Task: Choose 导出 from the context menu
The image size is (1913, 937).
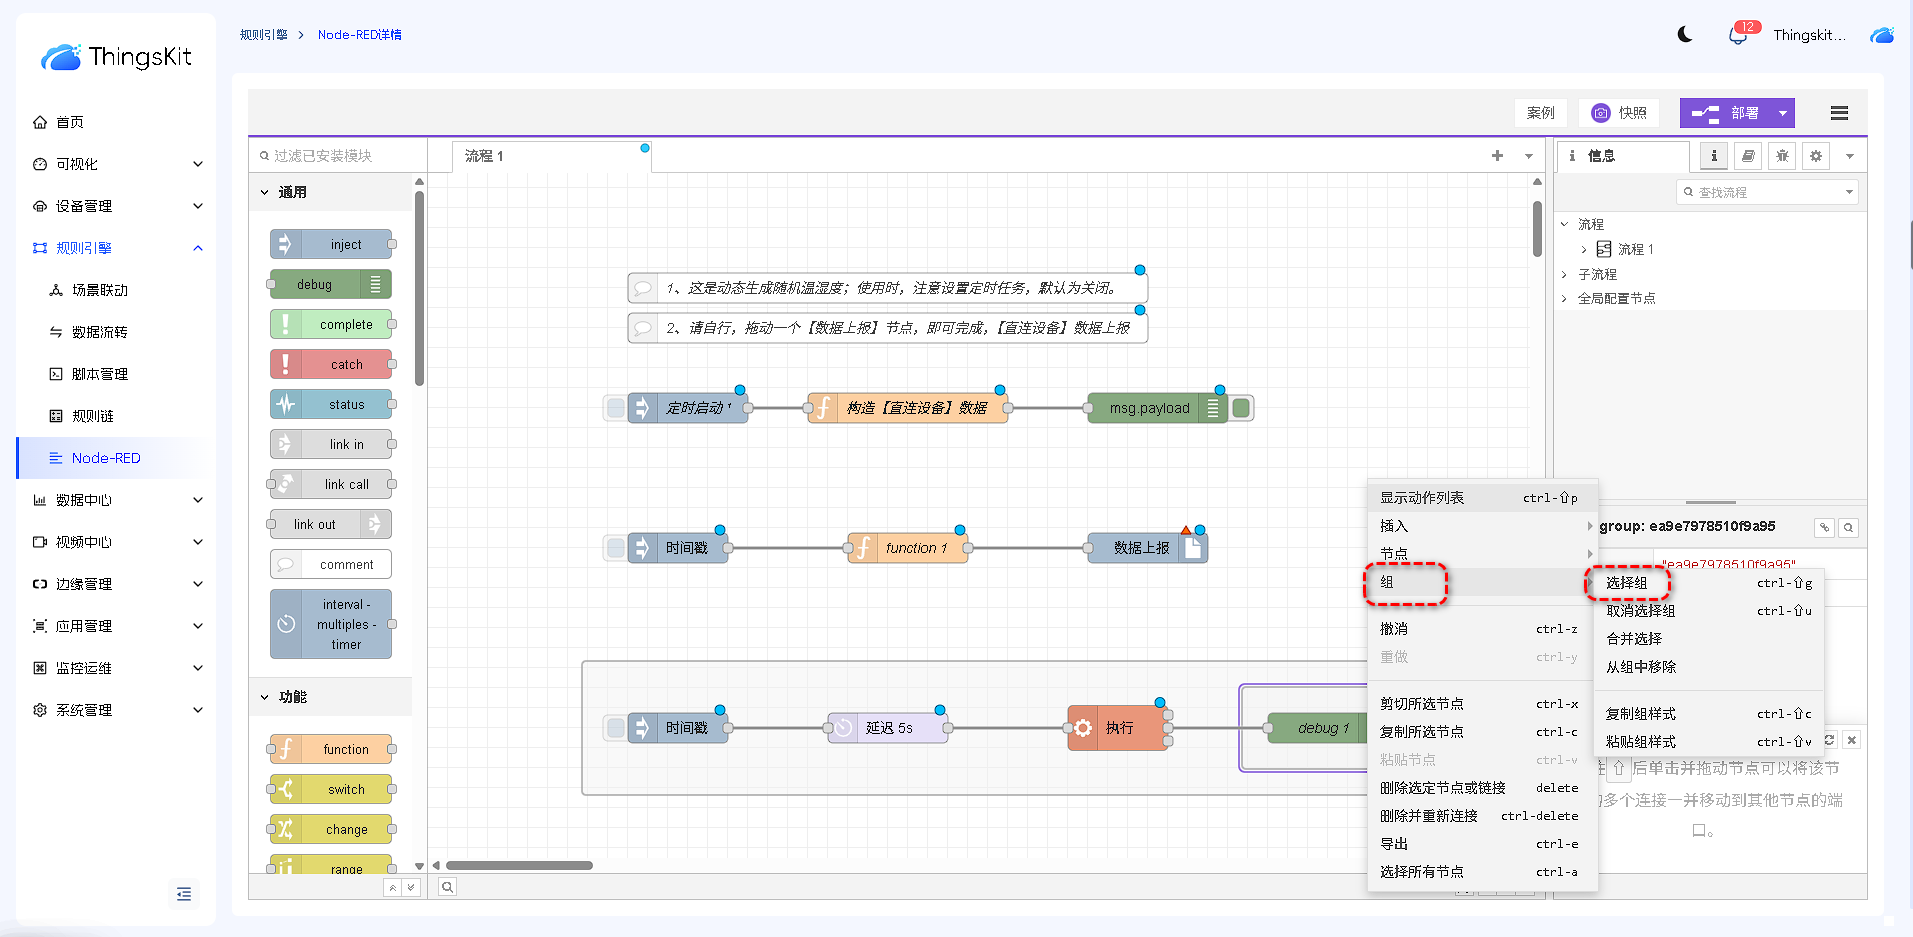Action: 1394,844
